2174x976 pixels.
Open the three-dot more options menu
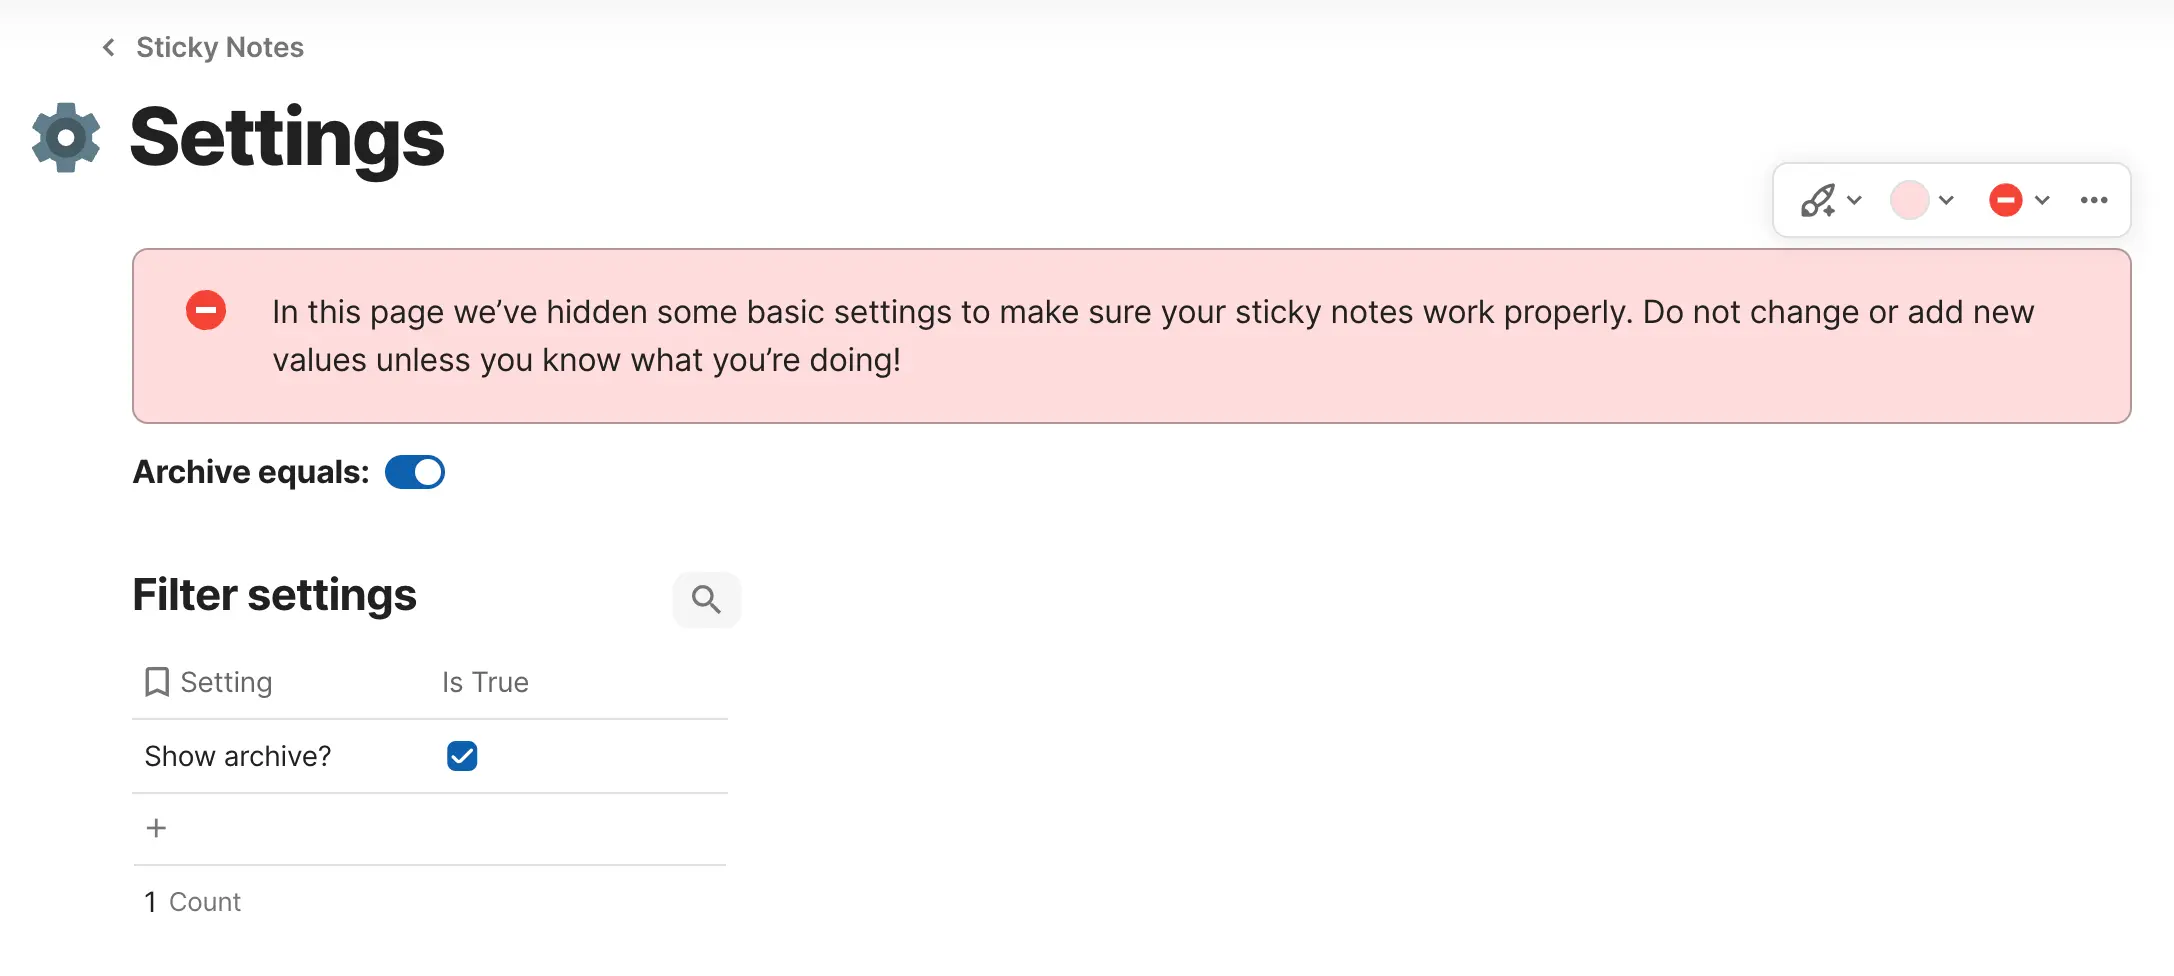coord(2093,200)
